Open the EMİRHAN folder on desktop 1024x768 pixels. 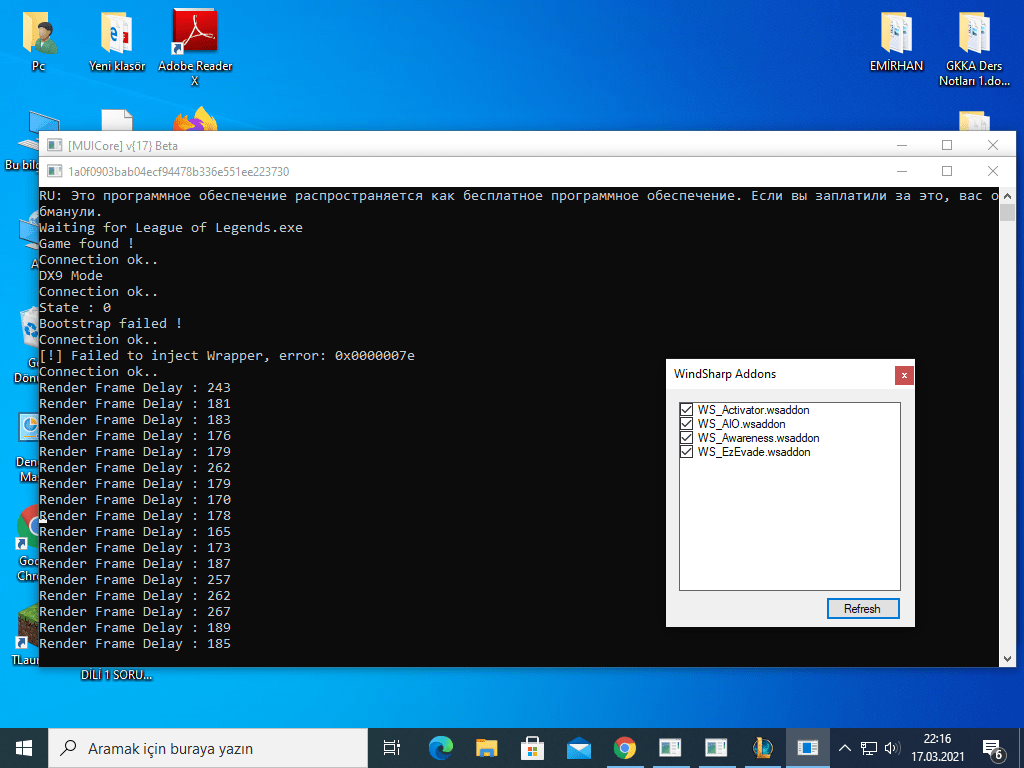(896, 40)
